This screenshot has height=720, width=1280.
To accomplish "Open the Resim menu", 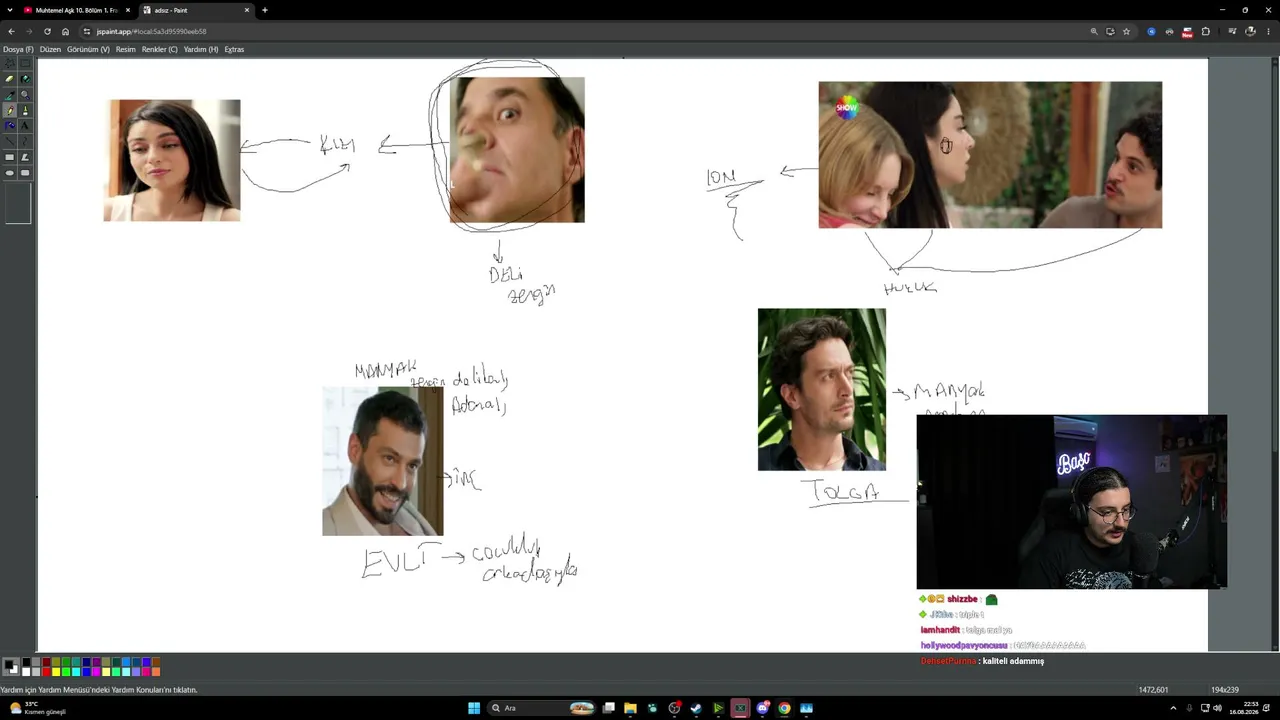I will (125, 49).
